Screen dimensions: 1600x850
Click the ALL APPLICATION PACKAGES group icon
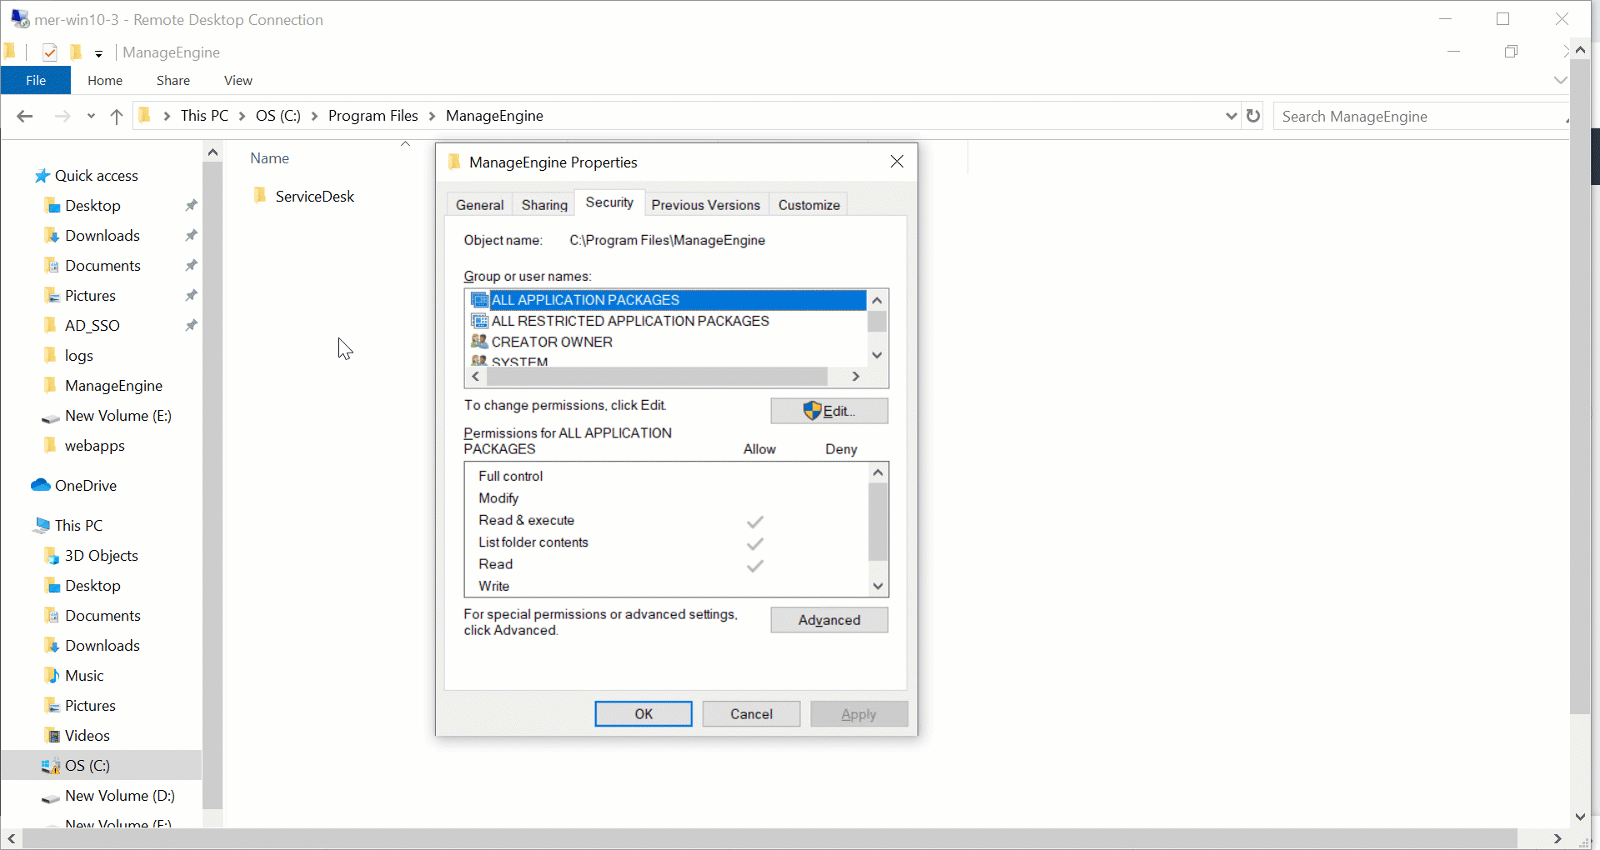coord(480,300)
